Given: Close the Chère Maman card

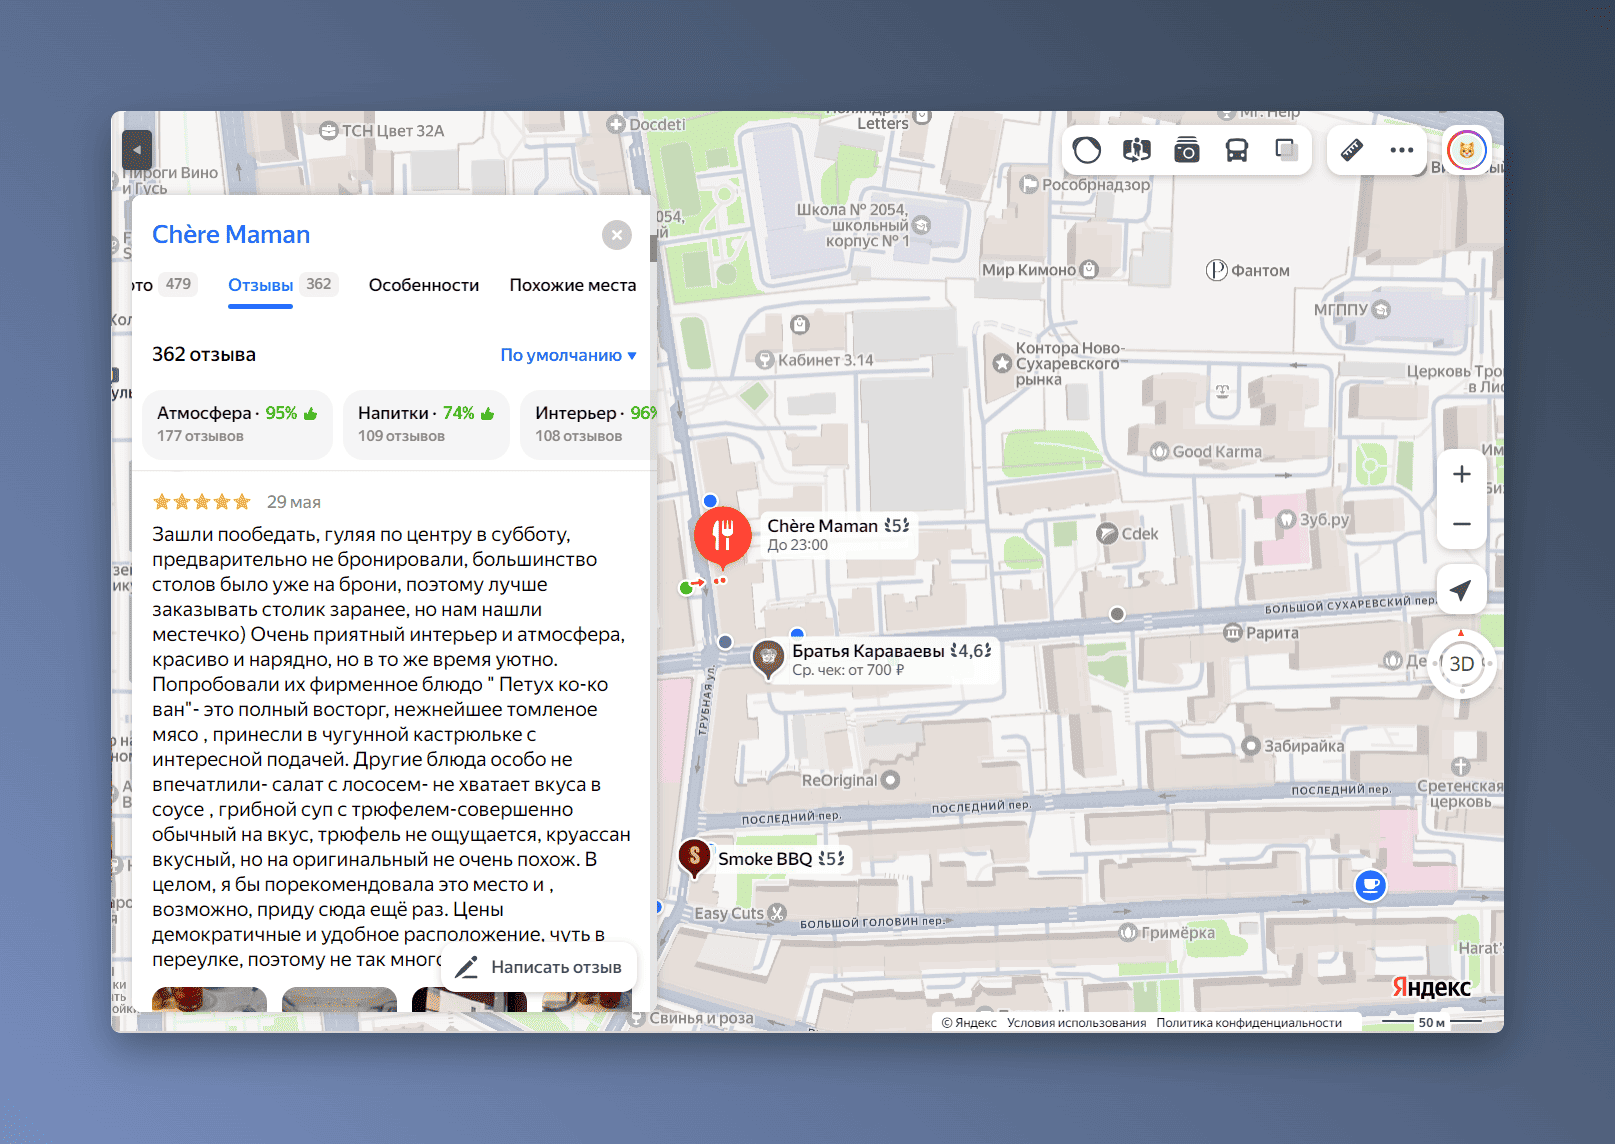Looking at the screenshot, I should [617, 235].
